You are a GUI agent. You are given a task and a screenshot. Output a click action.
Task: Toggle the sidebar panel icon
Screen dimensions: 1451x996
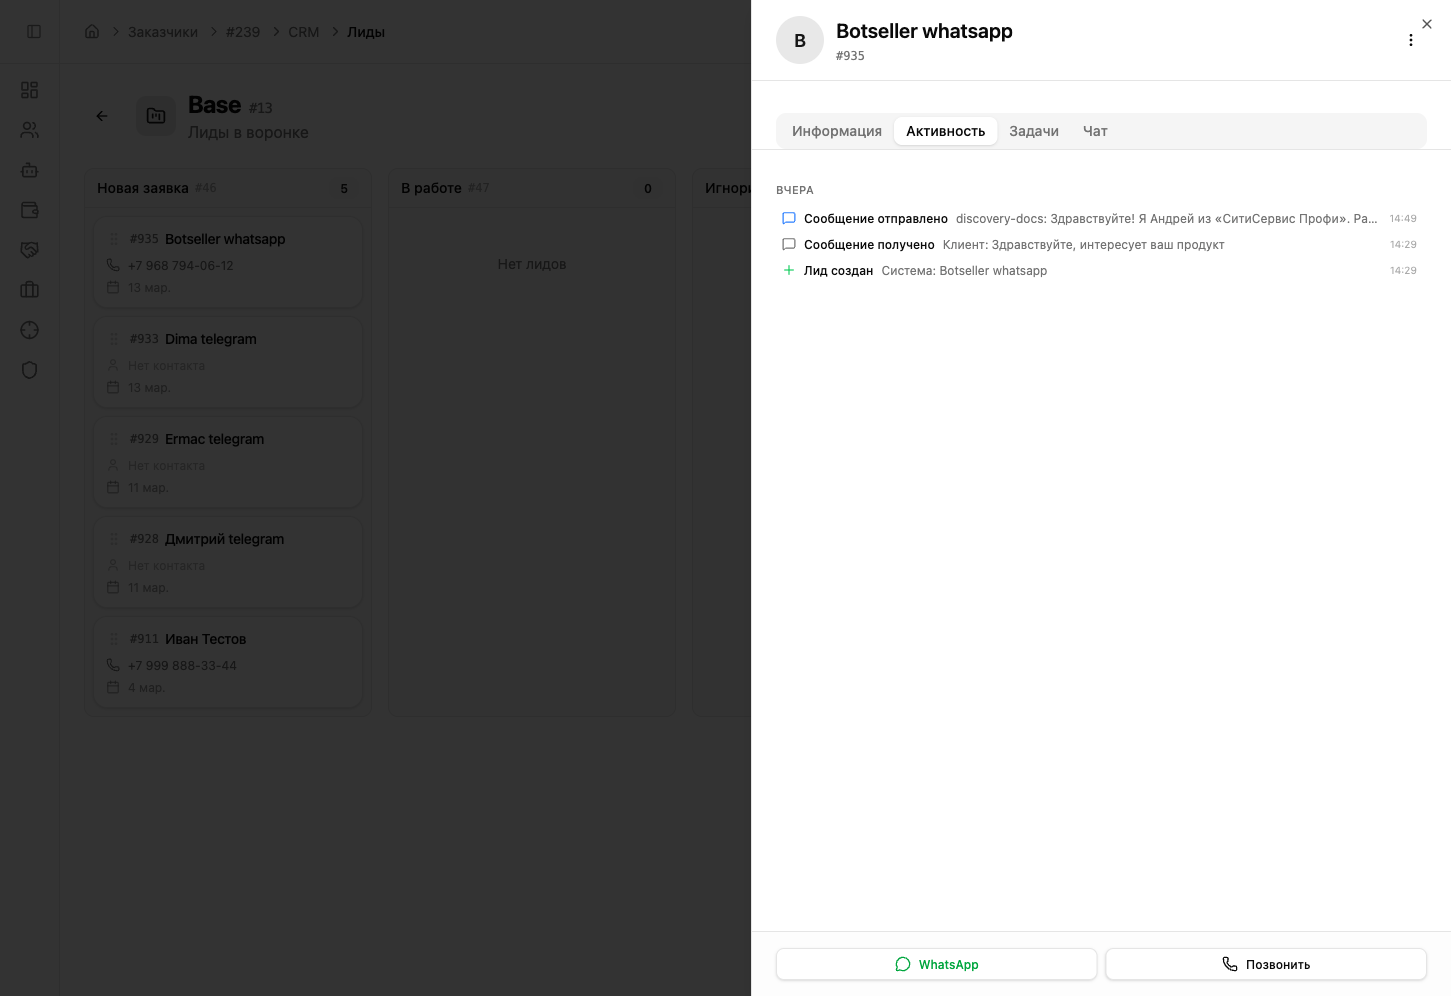click(x=34, y=32)
